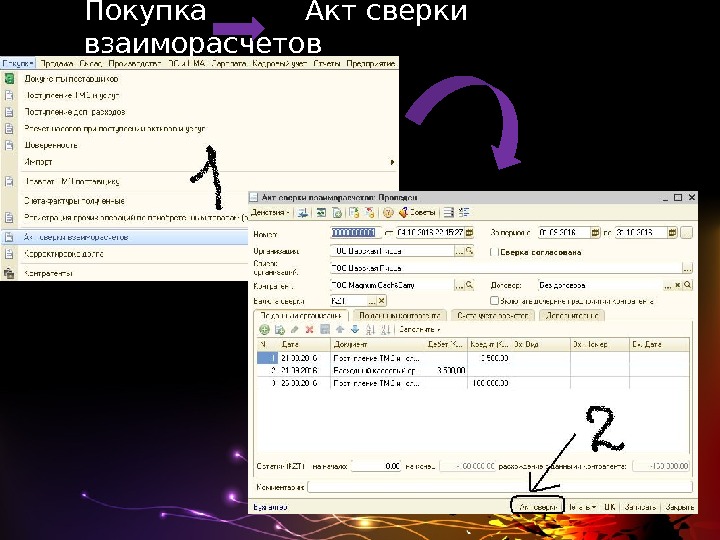The image size is (720, 540).
Task: Select the first table row dated 21.09.2016
Action: [473, 358]
